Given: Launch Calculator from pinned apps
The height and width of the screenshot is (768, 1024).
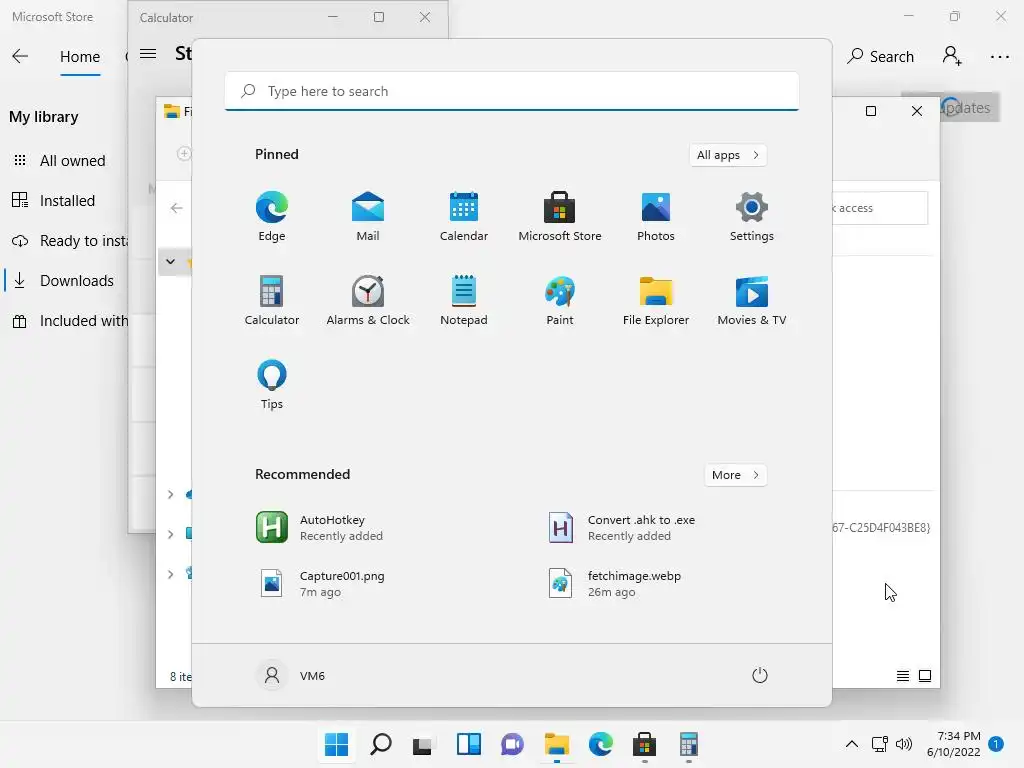Looking at the screenshot, I should [x=272, y=300].
